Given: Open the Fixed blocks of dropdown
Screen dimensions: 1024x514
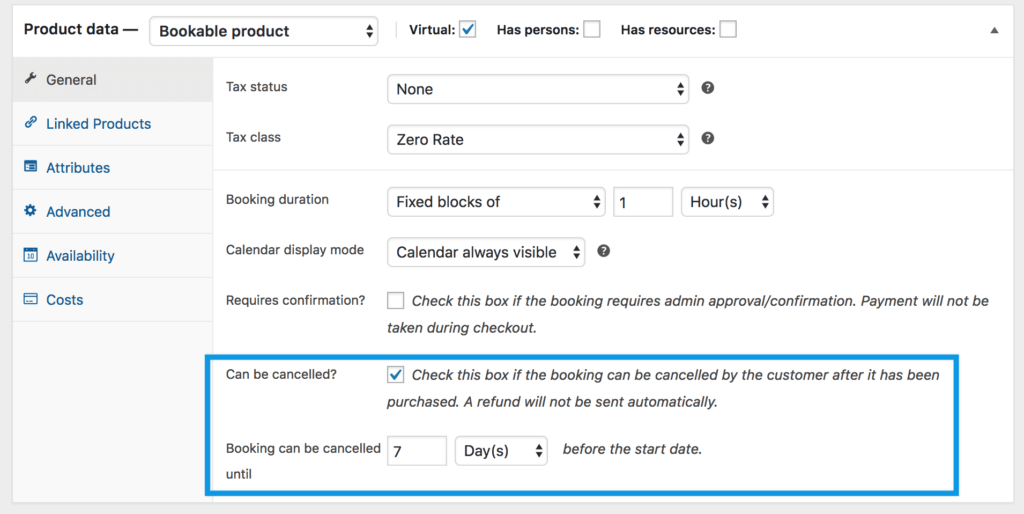Looking at the screenshot, I should pyautogui.click(x=495, y=202).
